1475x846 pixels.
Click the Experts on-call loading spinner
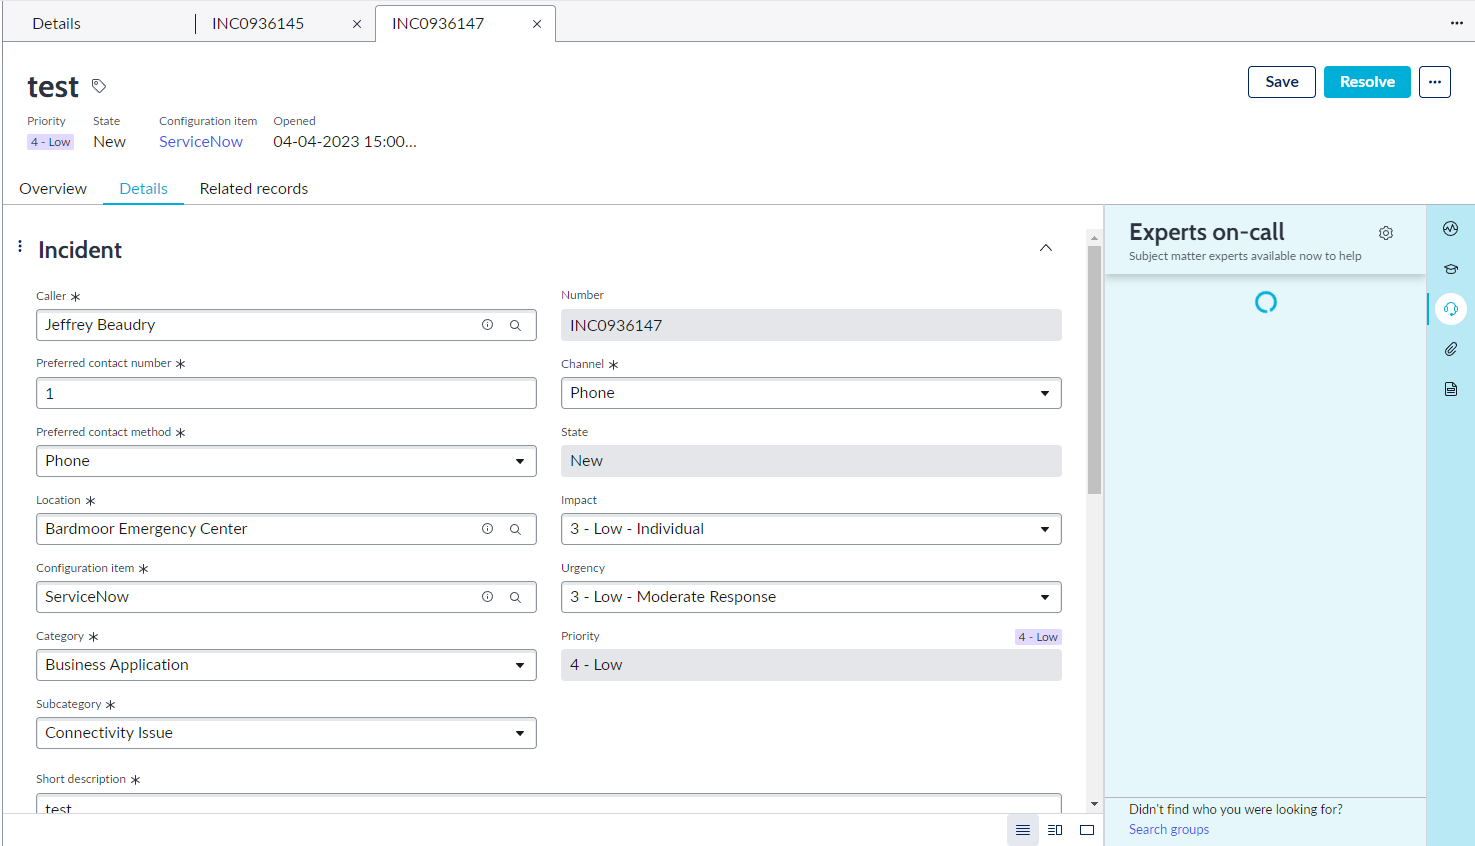[1266, 301]
